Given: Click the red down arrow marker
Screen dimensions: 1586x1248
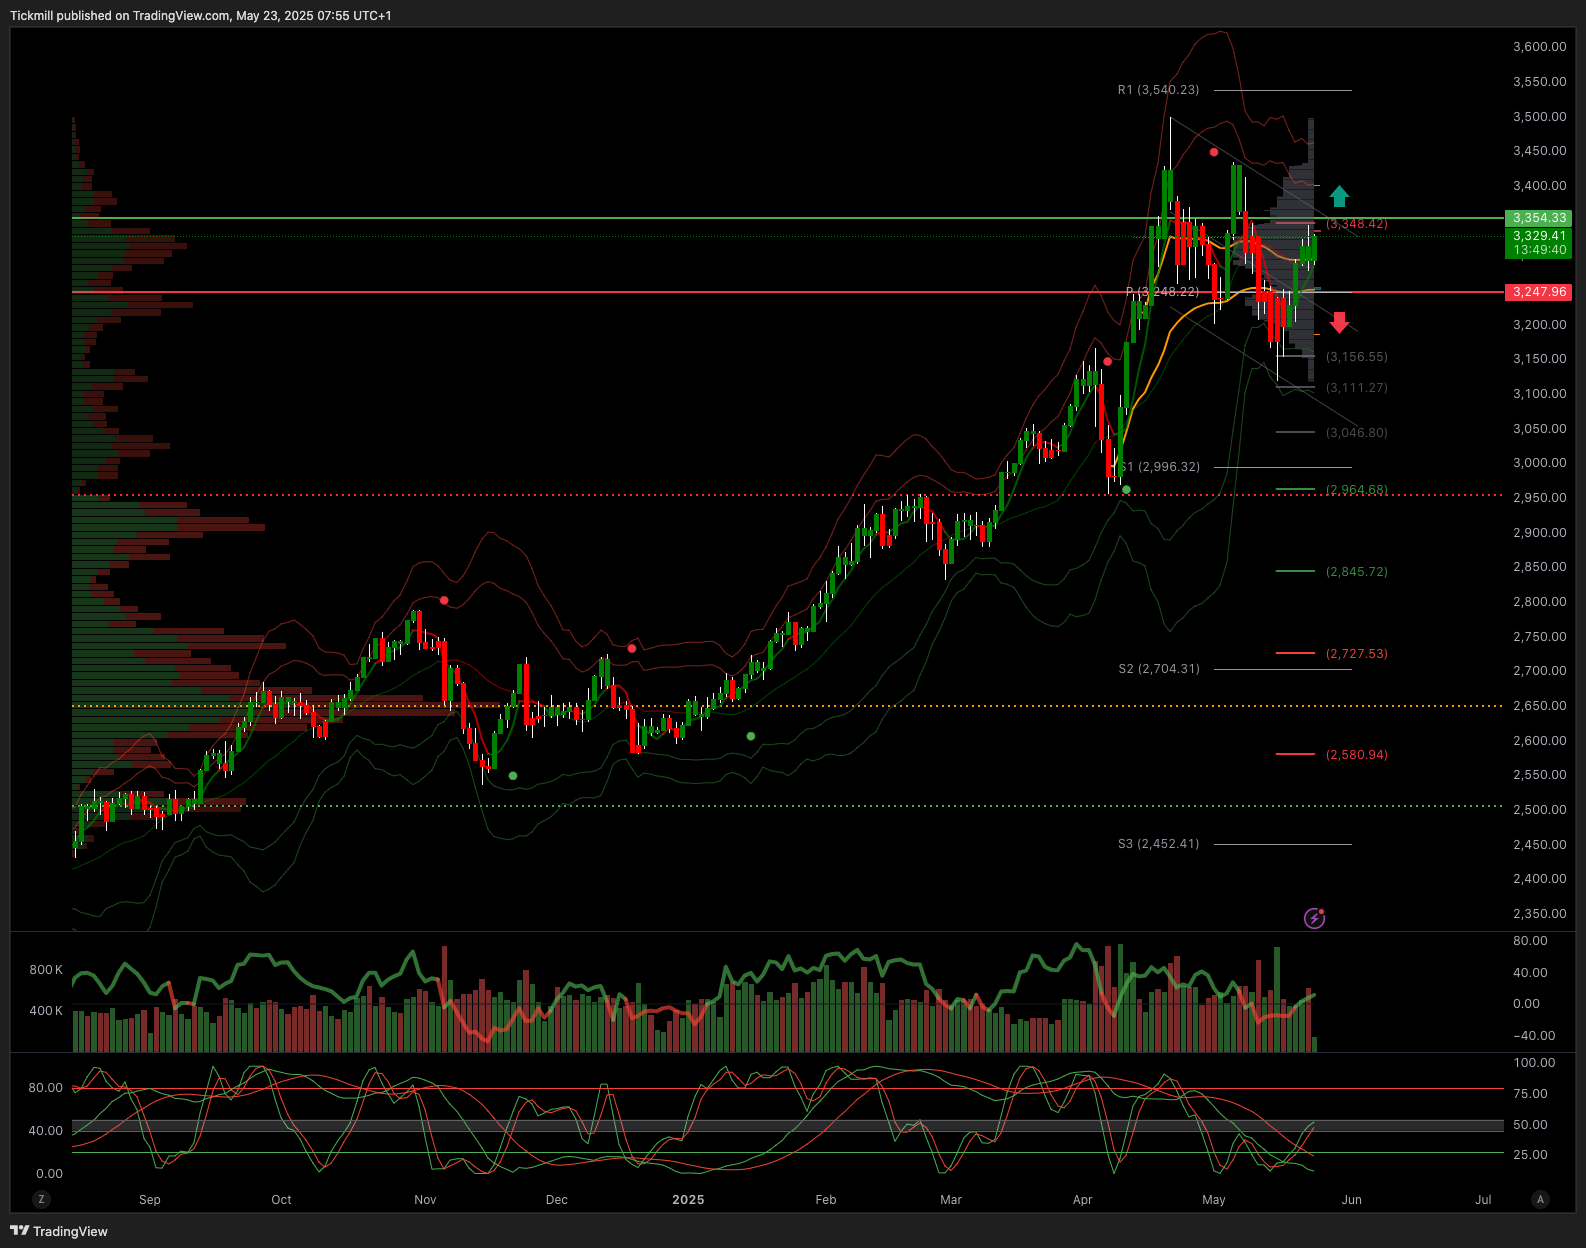Looking at the screenshot, I should pos(1339,322).
